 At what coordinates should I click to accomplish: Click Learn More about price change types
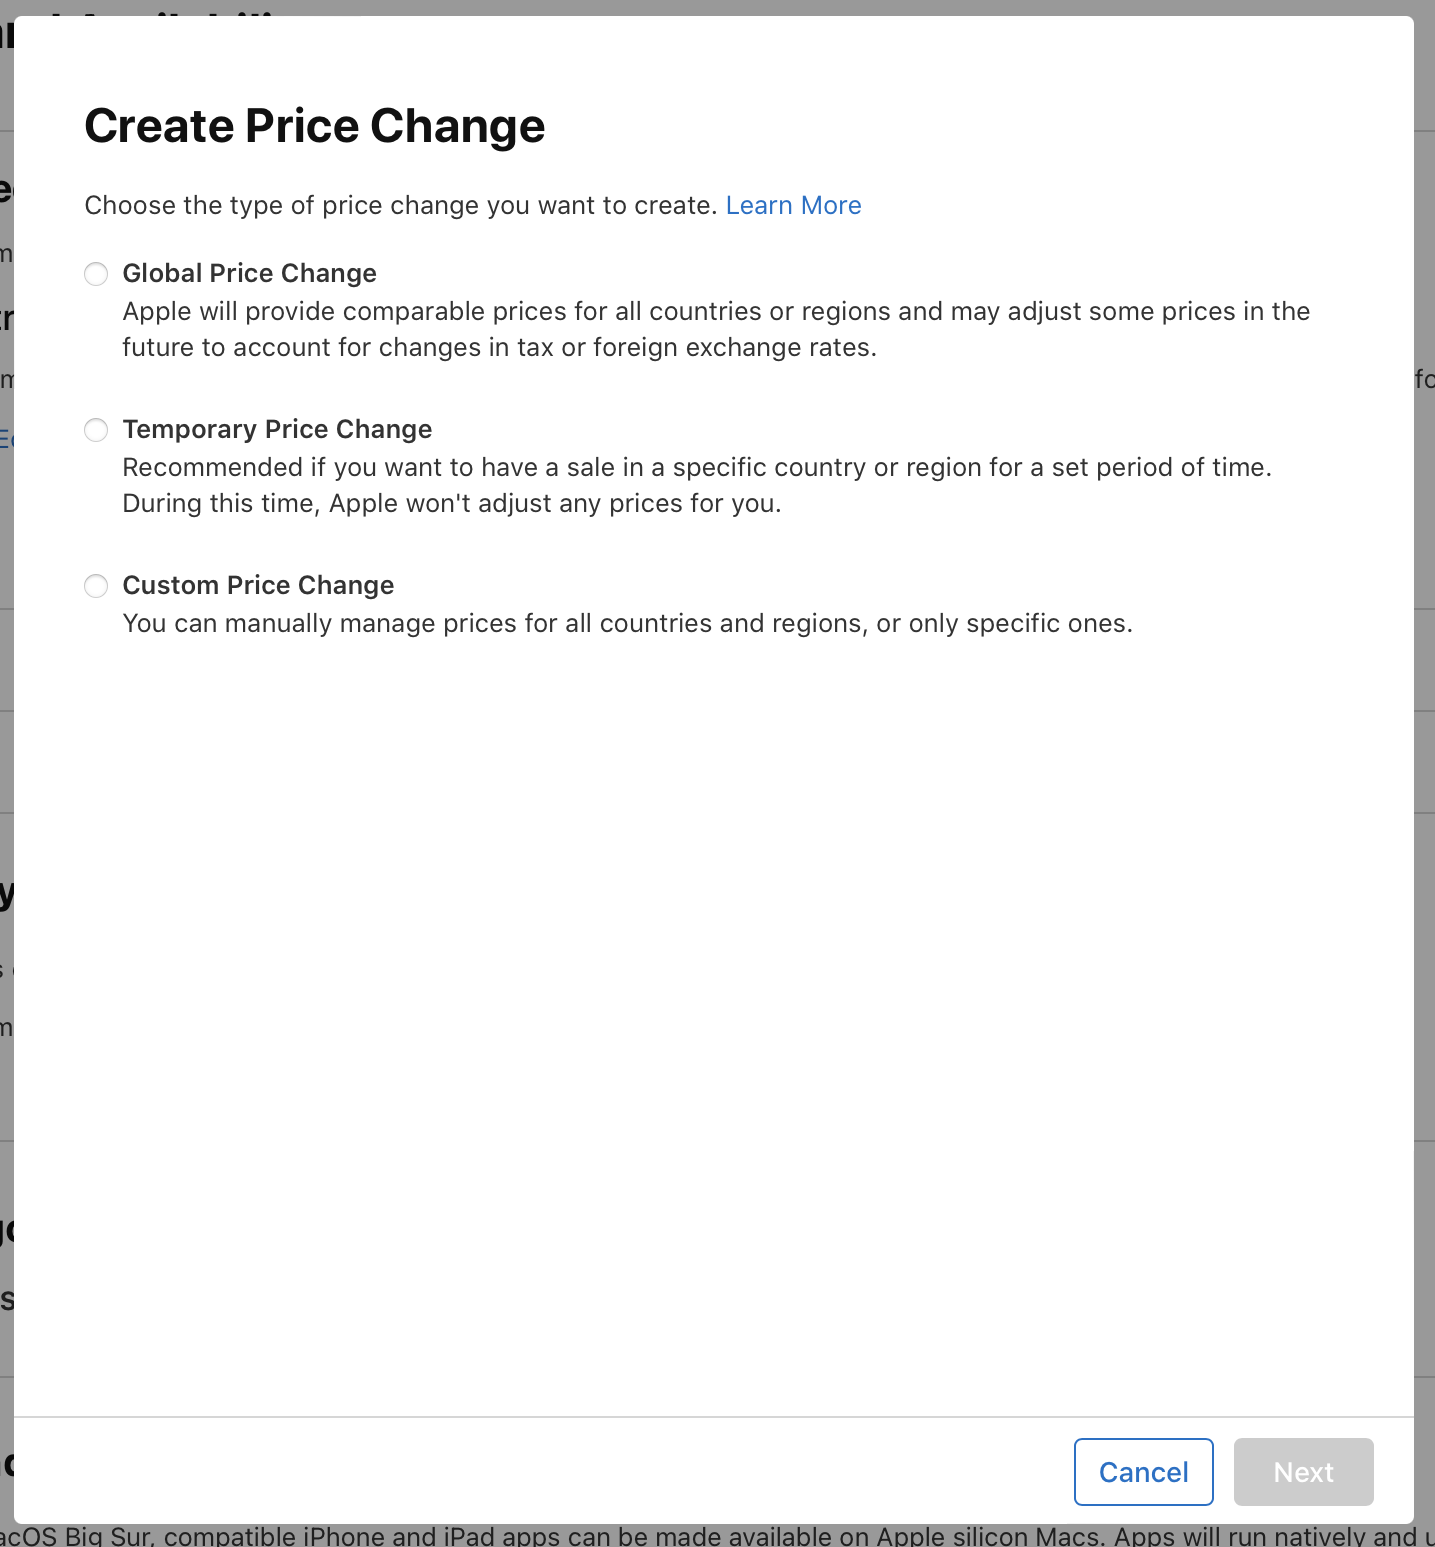[x=793, y=205]
